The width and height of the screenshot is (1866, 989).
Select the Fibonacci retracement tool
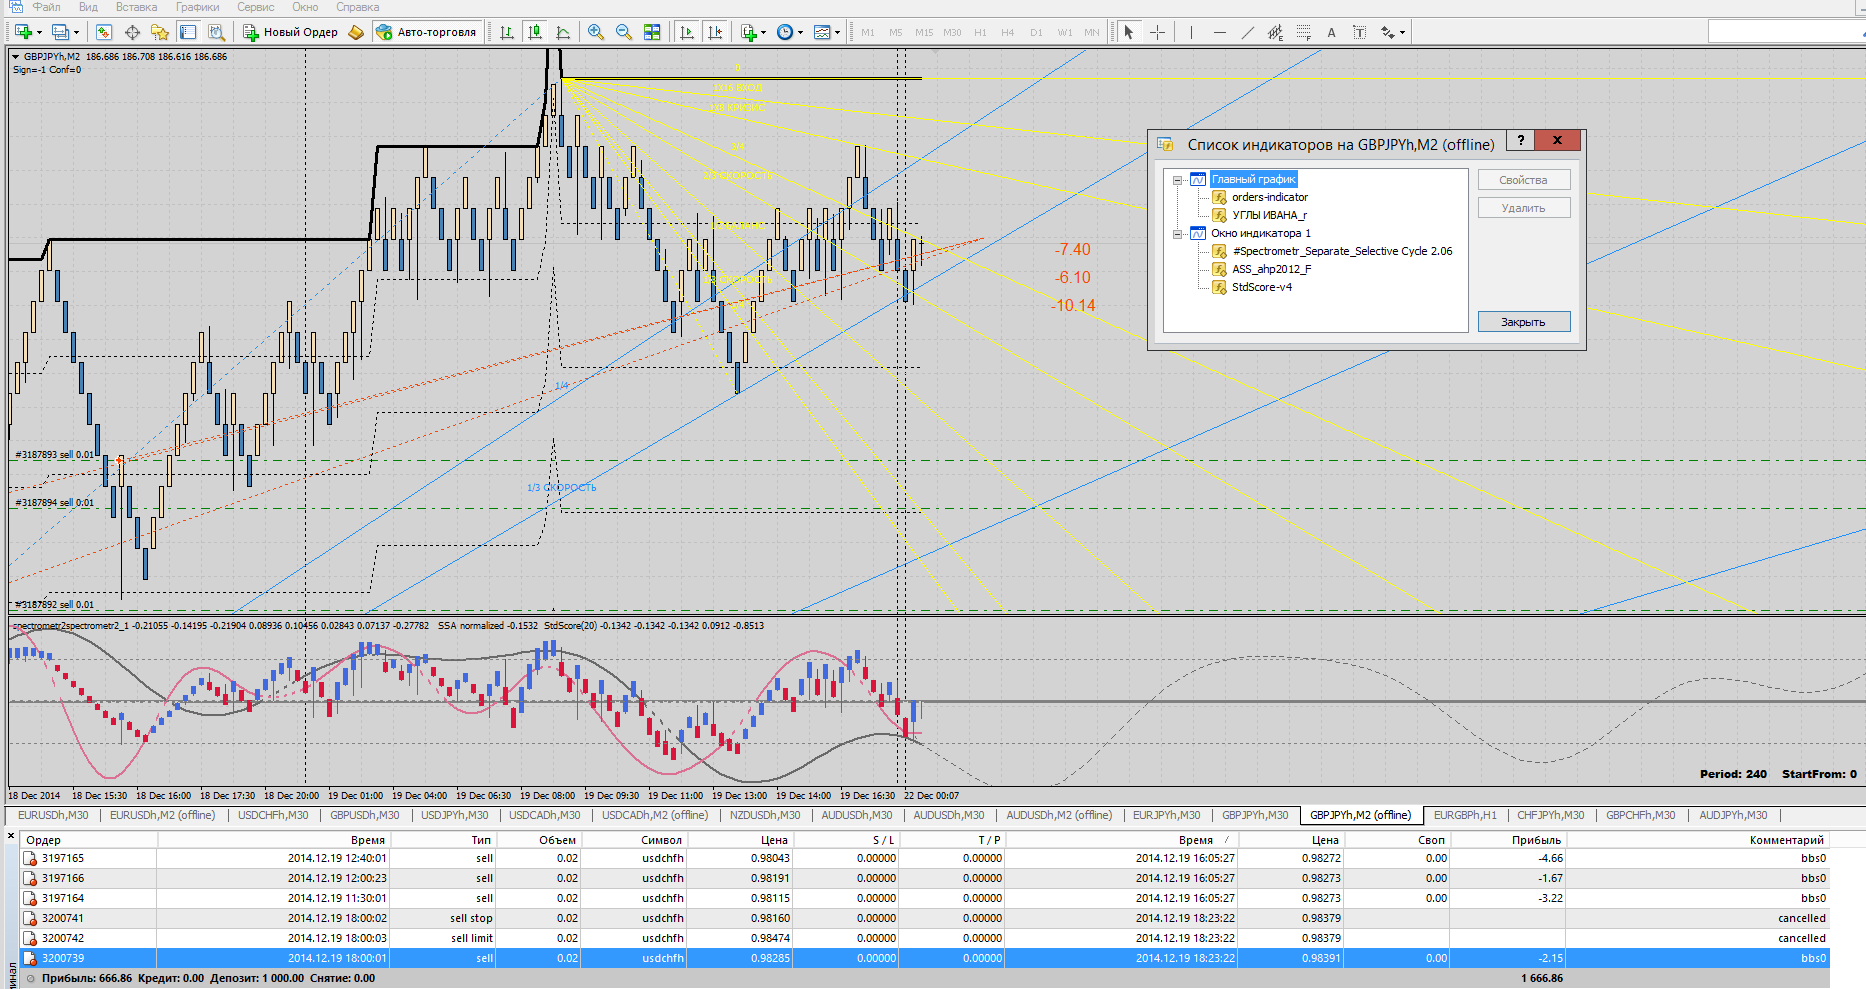point(1304,32)
